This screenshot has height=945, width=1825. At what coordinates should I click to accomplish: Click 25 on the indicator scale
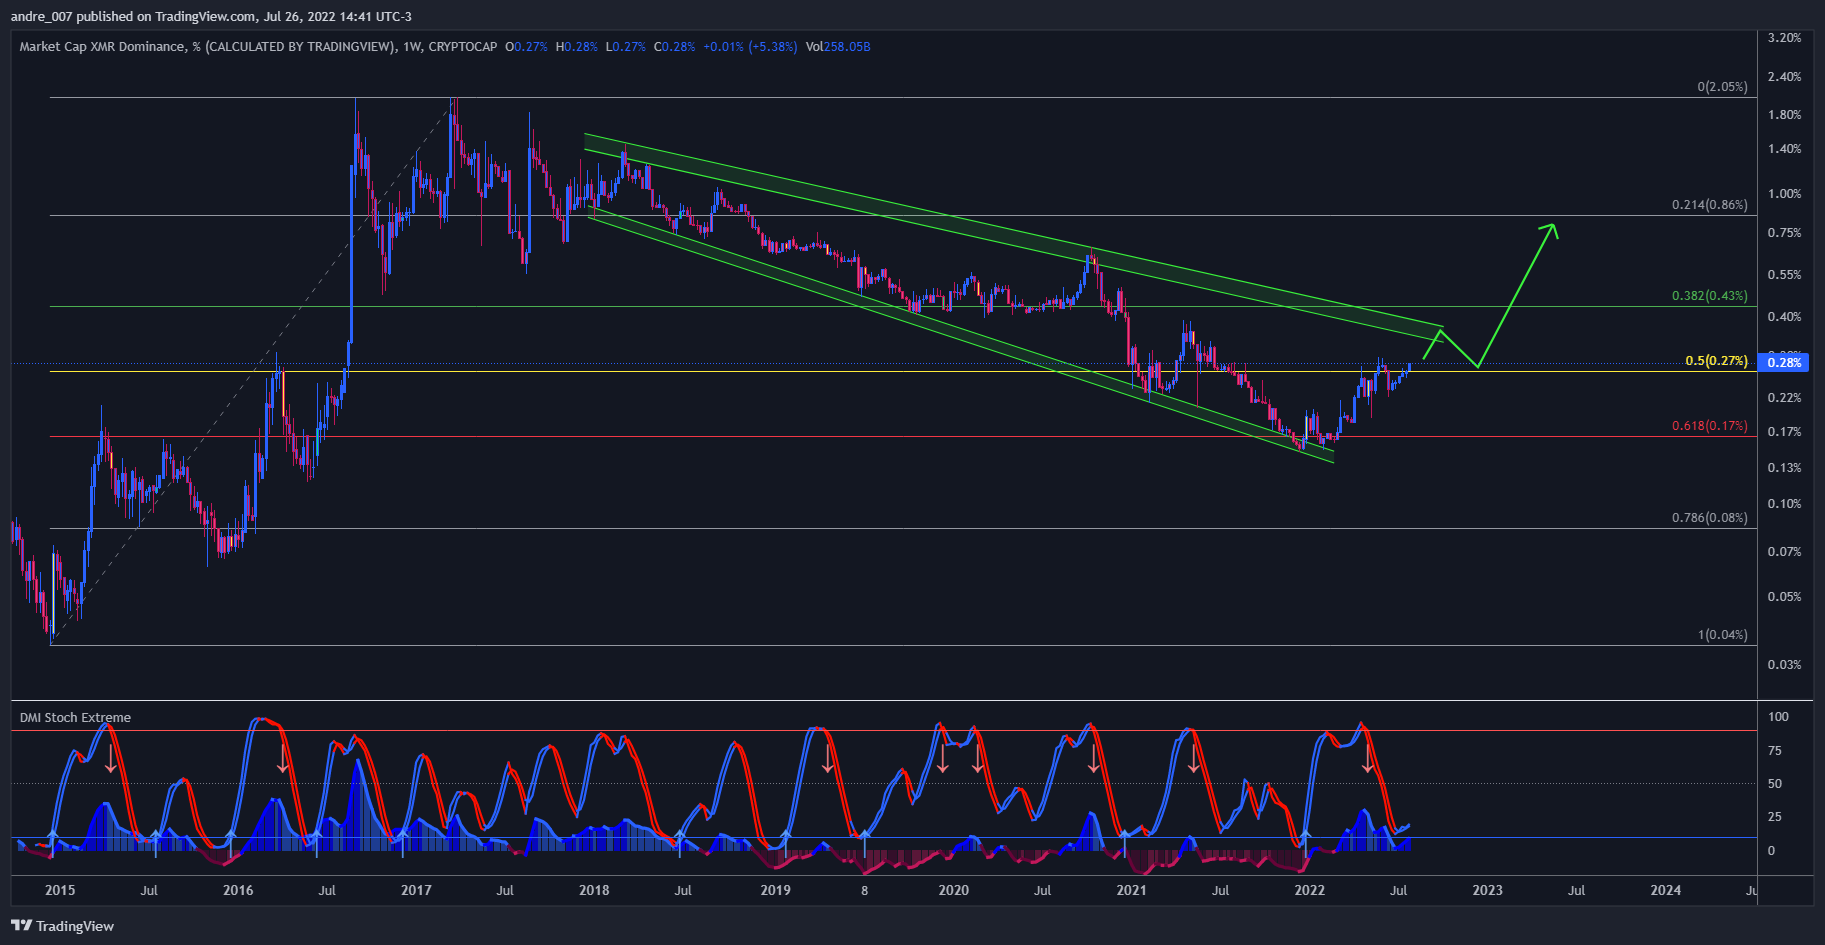1775,816
